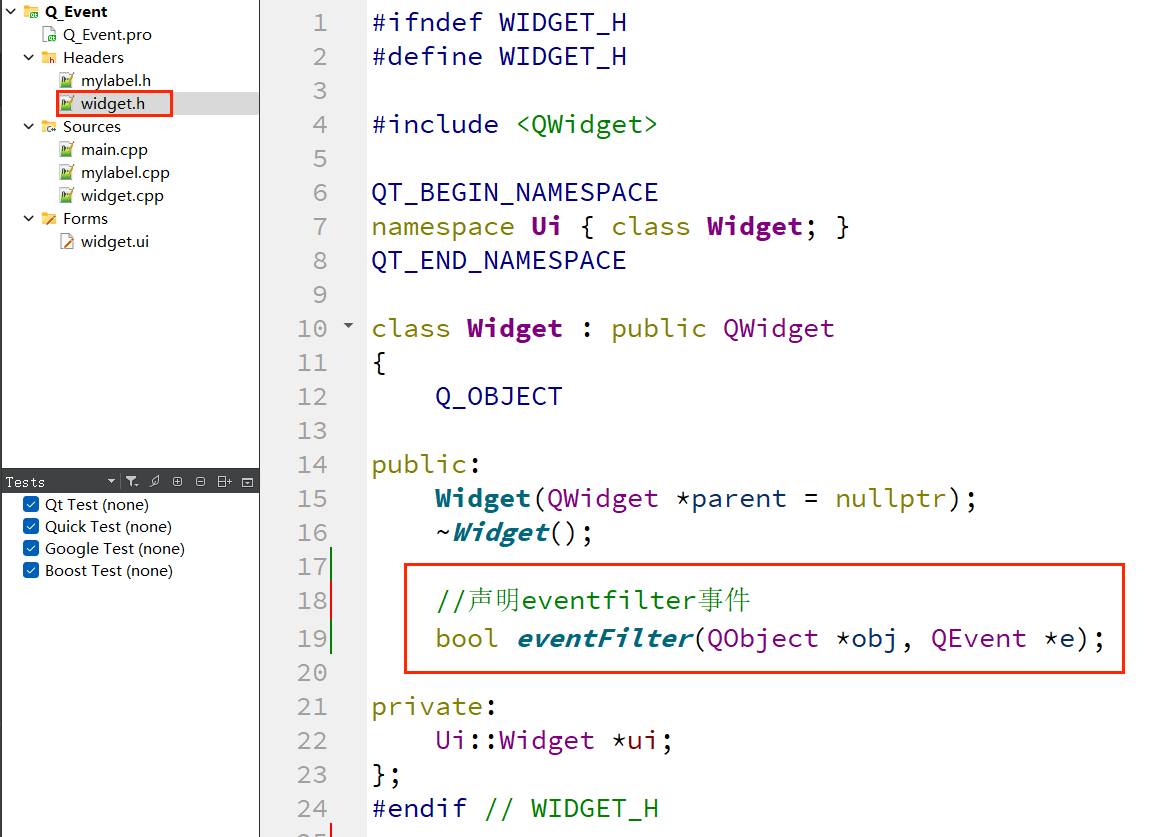
Task: Select Q_Event.pro in the project tree
Action: click(107, 34)
